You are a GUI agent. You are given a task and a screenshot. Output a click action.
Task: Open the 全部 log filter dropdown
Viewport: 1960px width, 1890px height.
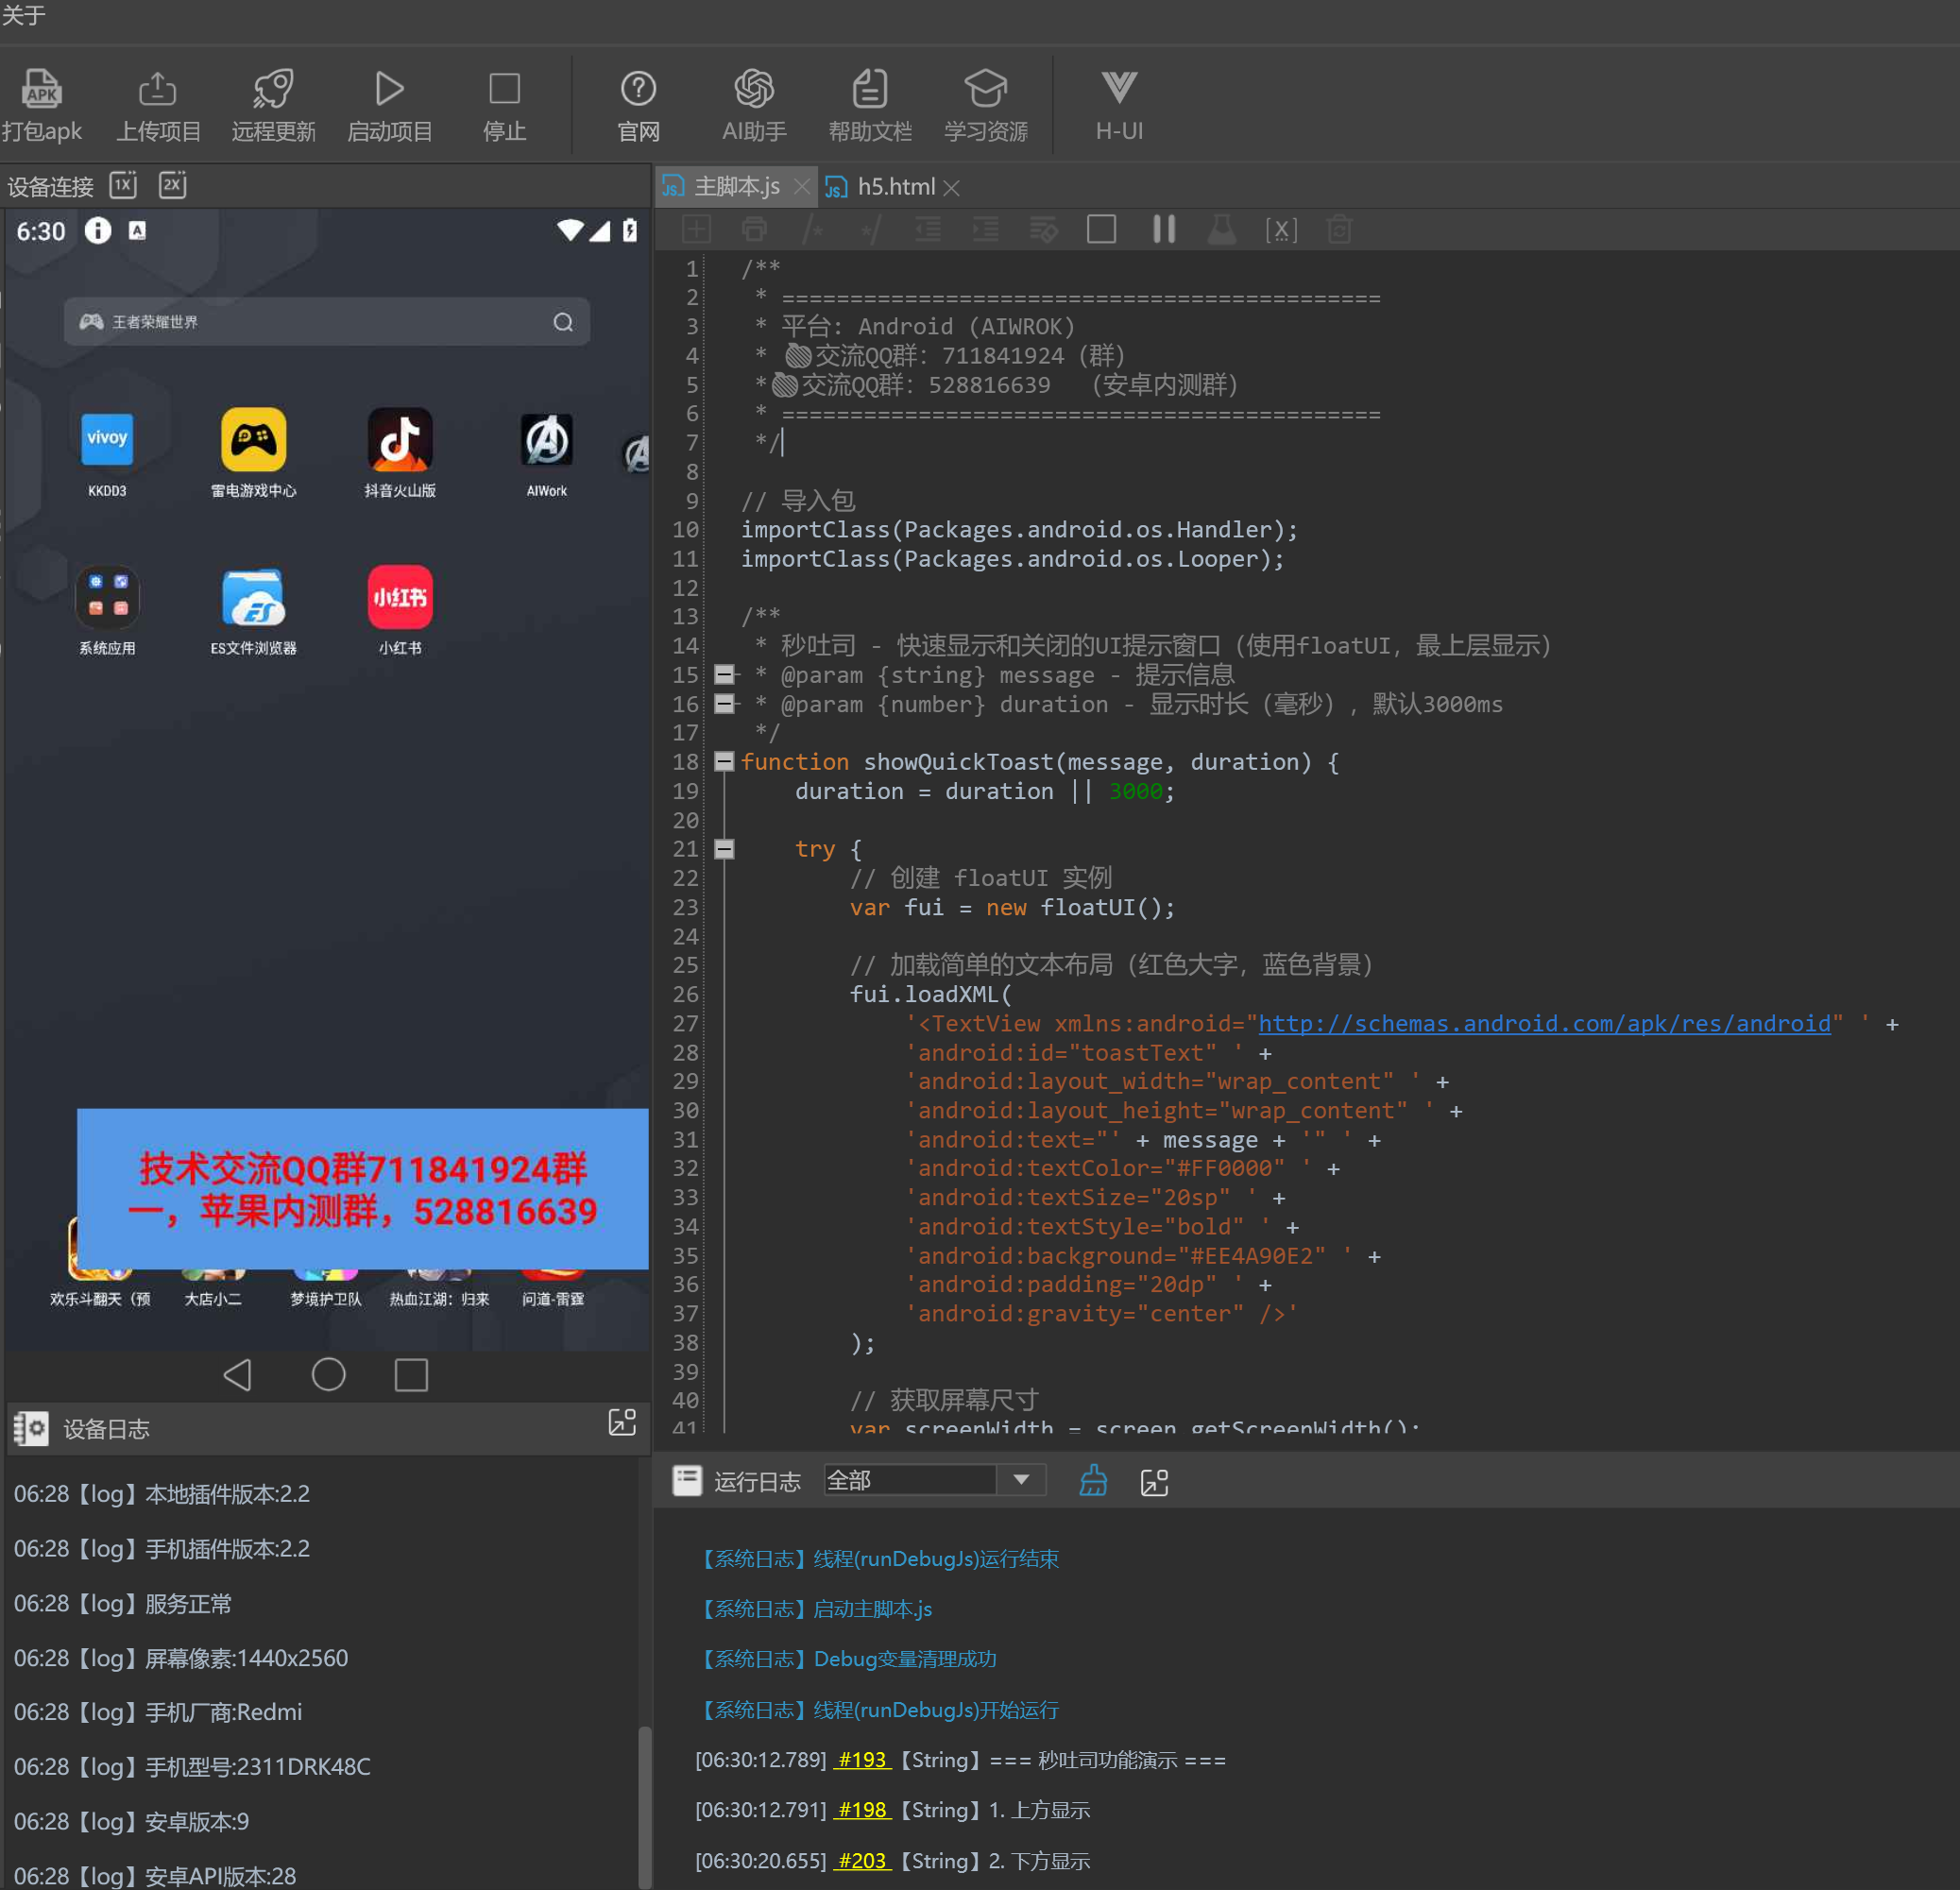pyautogui.click(x=1021, y=1480)
